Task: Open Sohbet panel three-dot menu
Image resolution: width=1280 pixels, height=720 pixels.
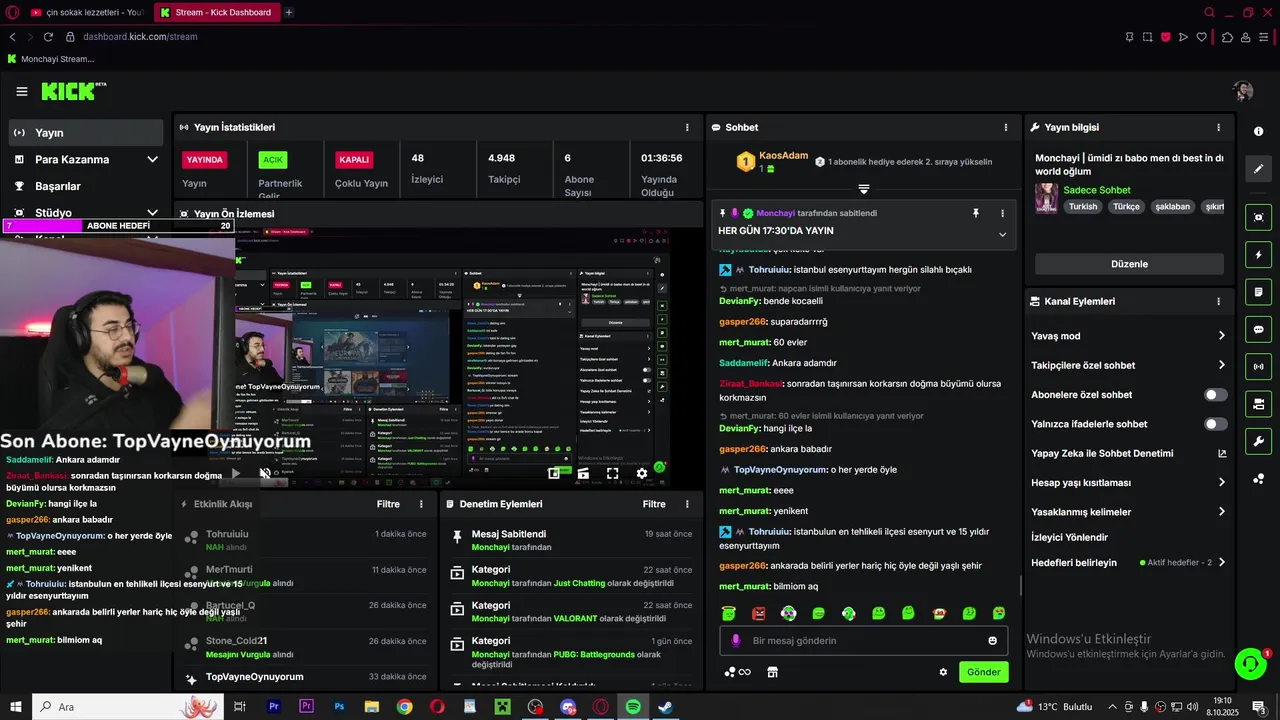Action: click(x=1006, y=127)
